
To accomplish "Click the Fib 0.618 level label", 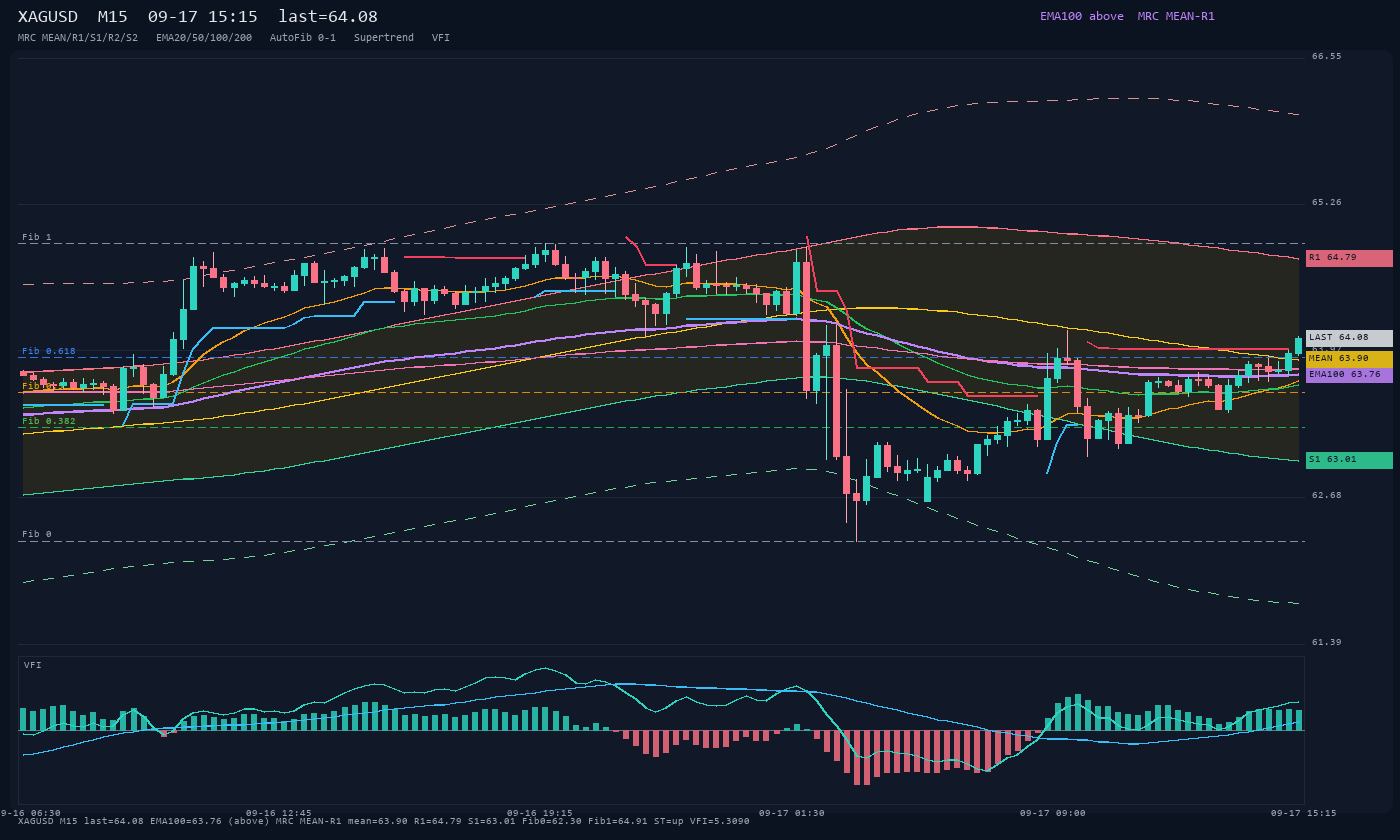I will pos(49,351).
